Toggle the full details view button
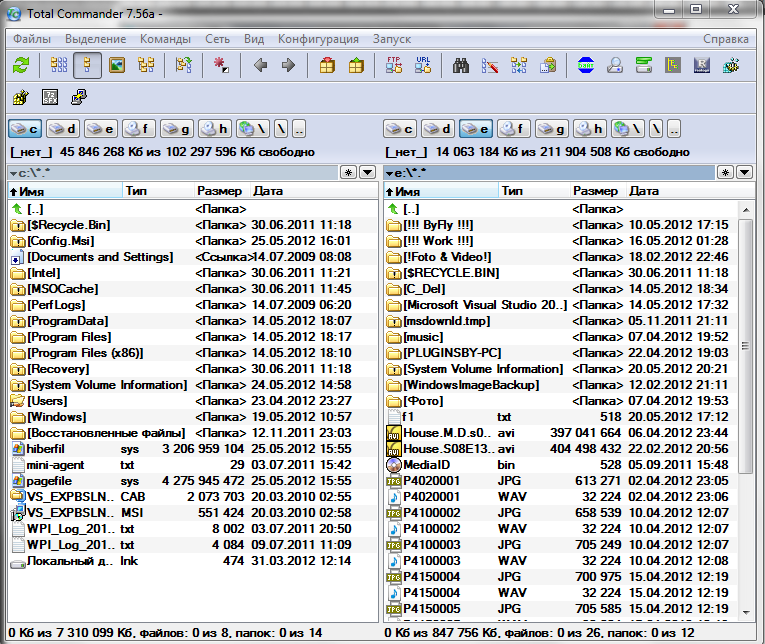This screenshot has width=765, height=644. point(87,65)
